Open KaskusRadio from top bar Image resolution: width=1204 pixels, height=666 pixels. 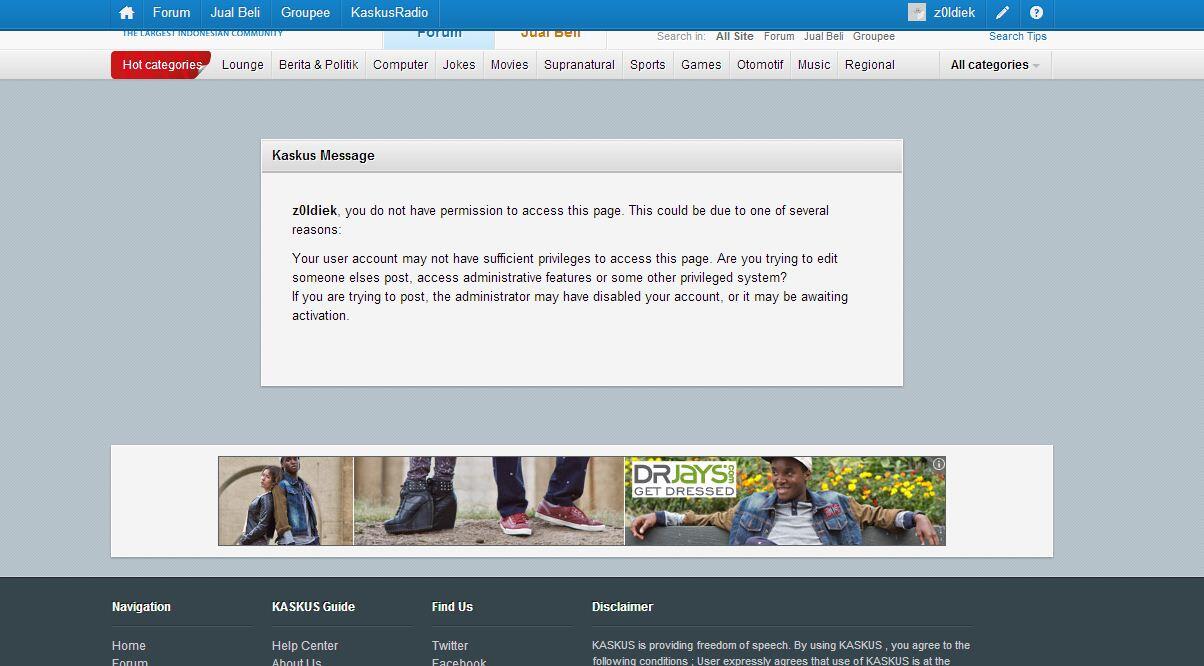[389, 13]
